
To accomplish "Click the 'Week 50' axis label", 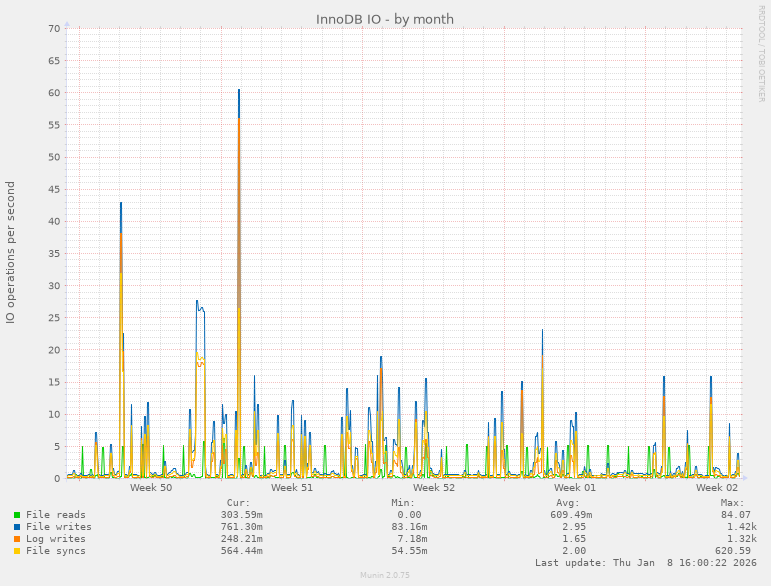I will pos(151,488).
